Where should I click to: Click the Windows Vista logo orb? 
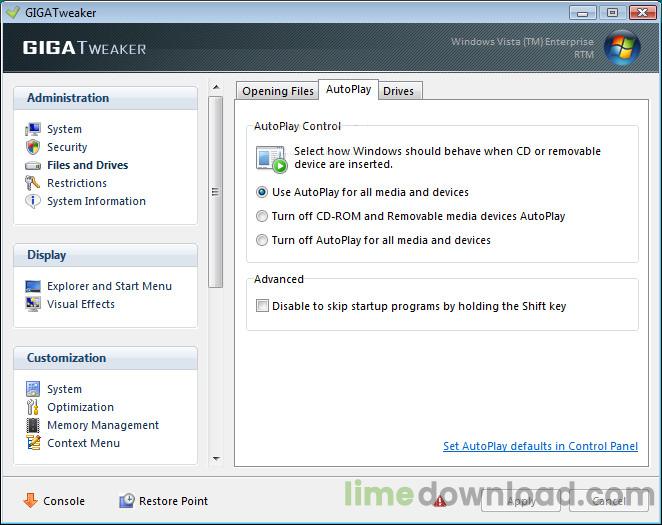tap(622, 48)
